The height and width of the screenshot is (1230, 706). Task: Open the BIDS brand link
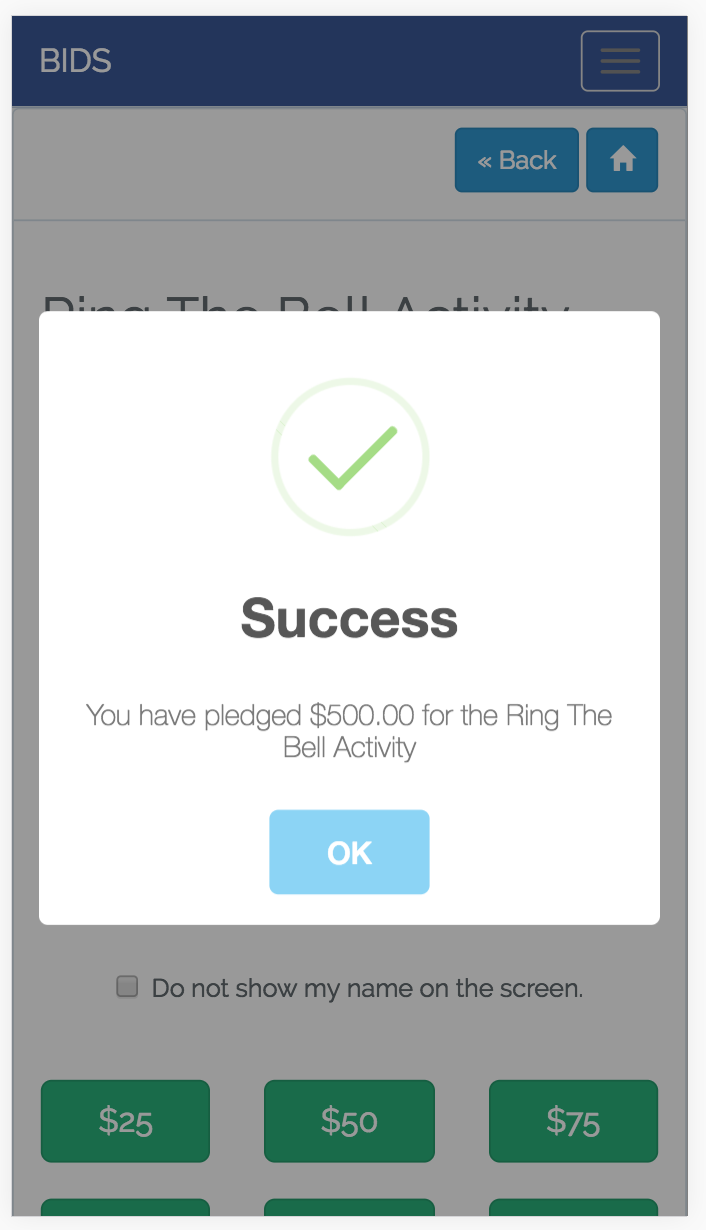pos(75,61)
